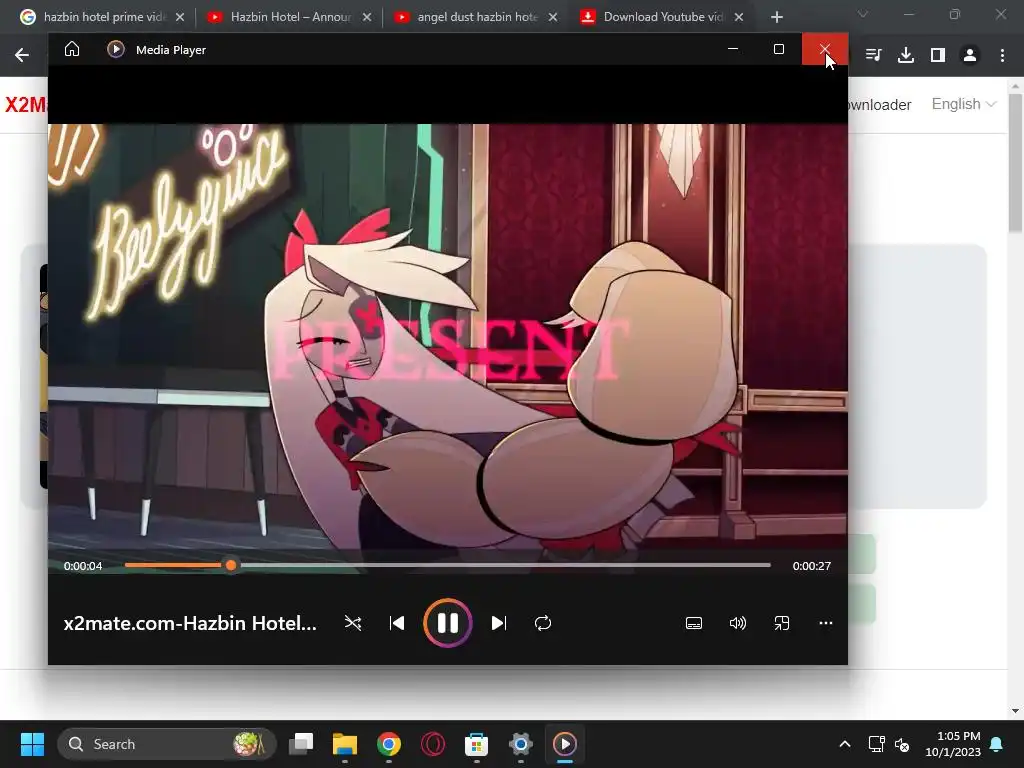Click the scrollbar down arrow in browser
Image resolution: width=1024 pixels, height=768 pixels.
tap(1015, 711)
